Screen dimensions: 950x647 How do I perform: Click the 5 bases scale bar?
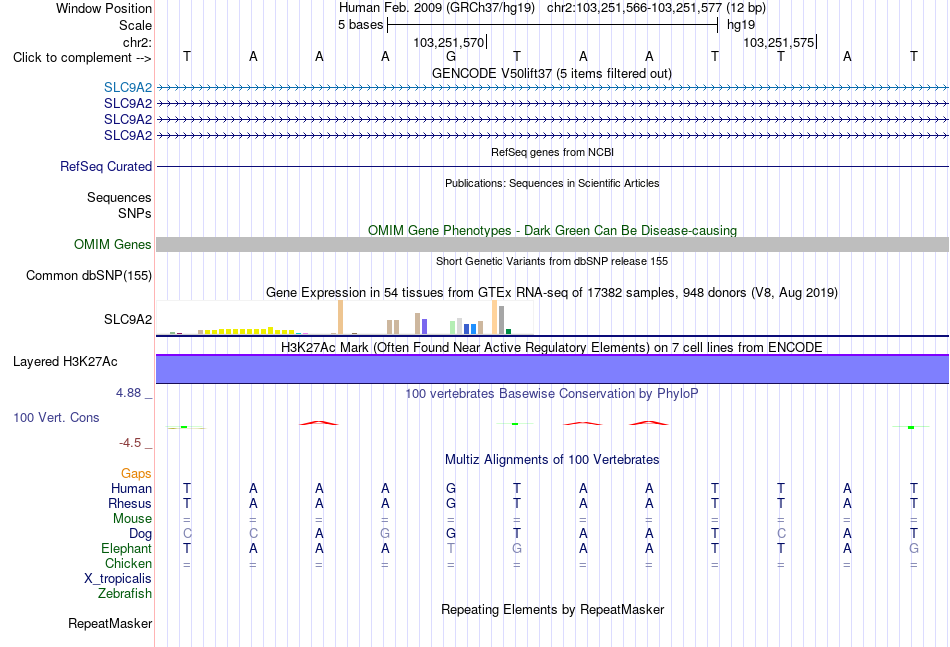tap(553, 25)
